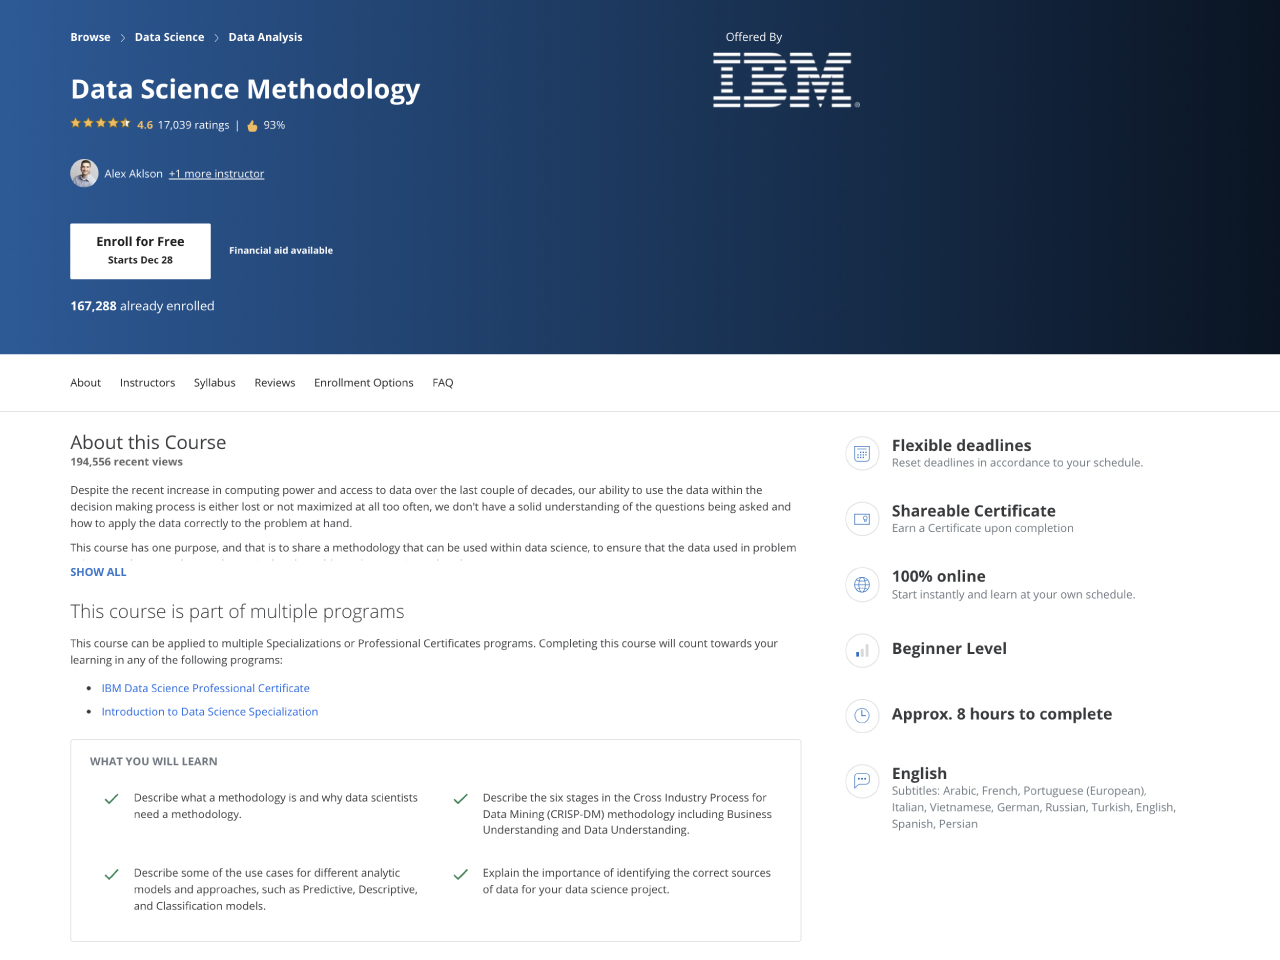Click the Shareable Certificate icon

pyautogui.click(x=862, y=519)
